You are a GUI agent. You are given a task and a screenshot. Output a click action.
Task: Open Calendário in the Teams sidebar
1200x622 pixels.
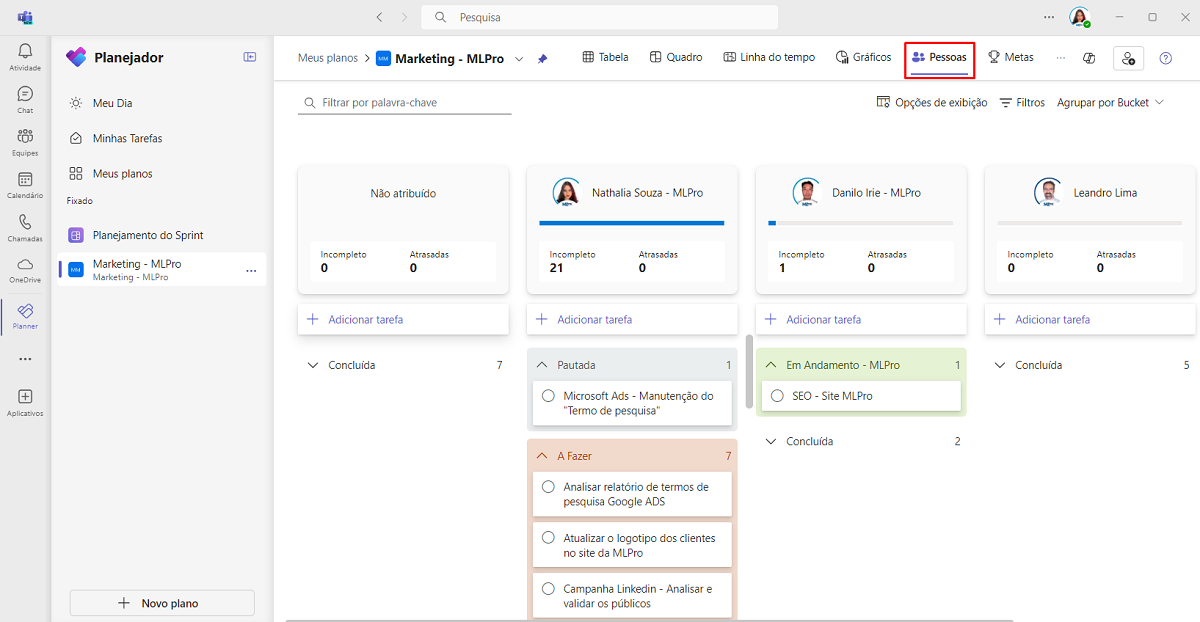[25, 185]
